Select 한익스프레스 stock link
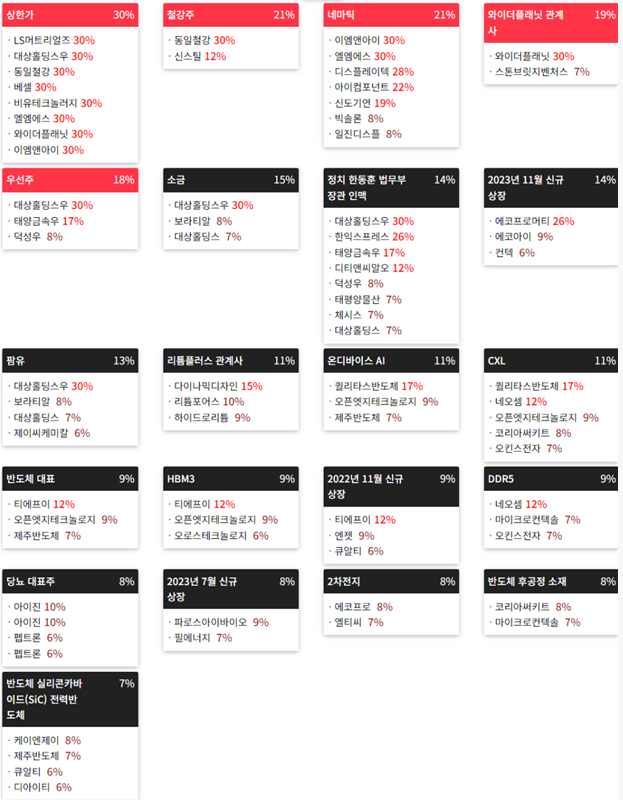This screenshot has height=800, width=623. coord(362,237)
